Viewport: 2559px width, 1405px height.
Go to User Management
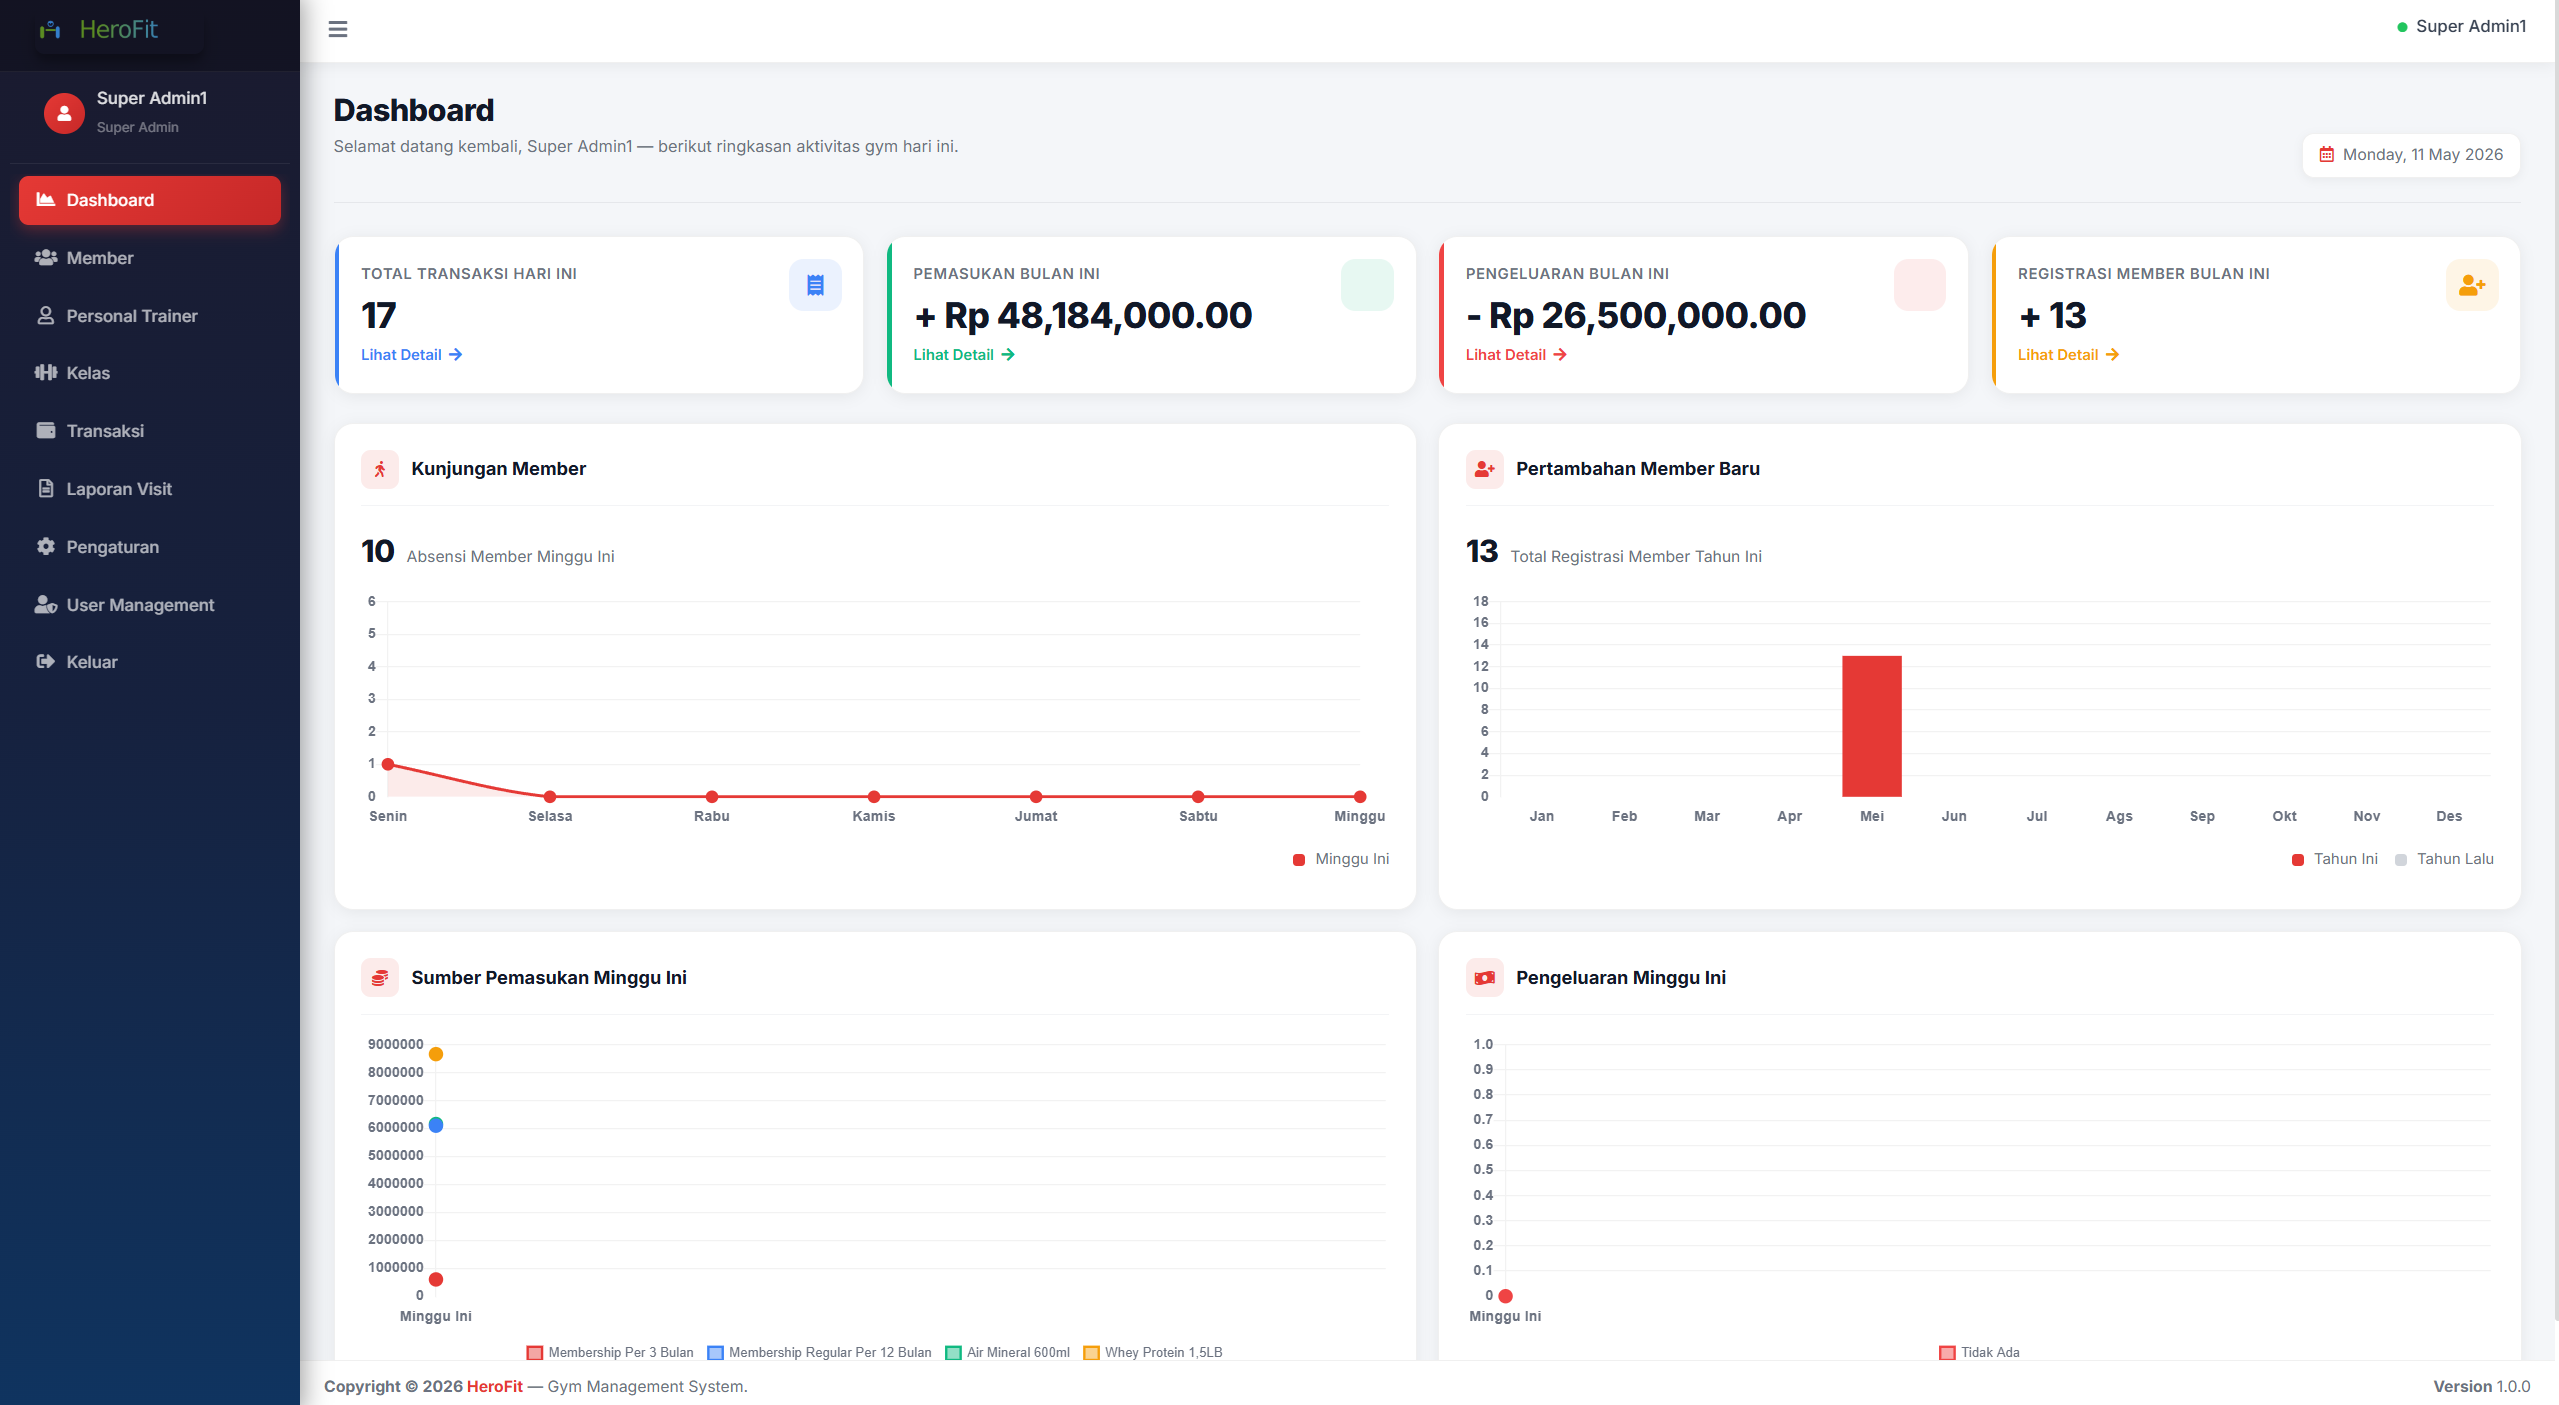pyautogui.click(x=150, y=605)
